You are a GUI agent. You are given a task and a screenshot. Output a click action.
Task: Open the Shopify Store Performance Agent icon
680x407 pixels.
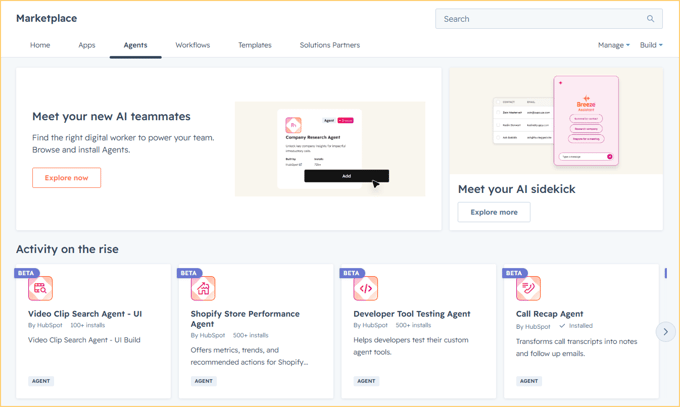point(203,289)
